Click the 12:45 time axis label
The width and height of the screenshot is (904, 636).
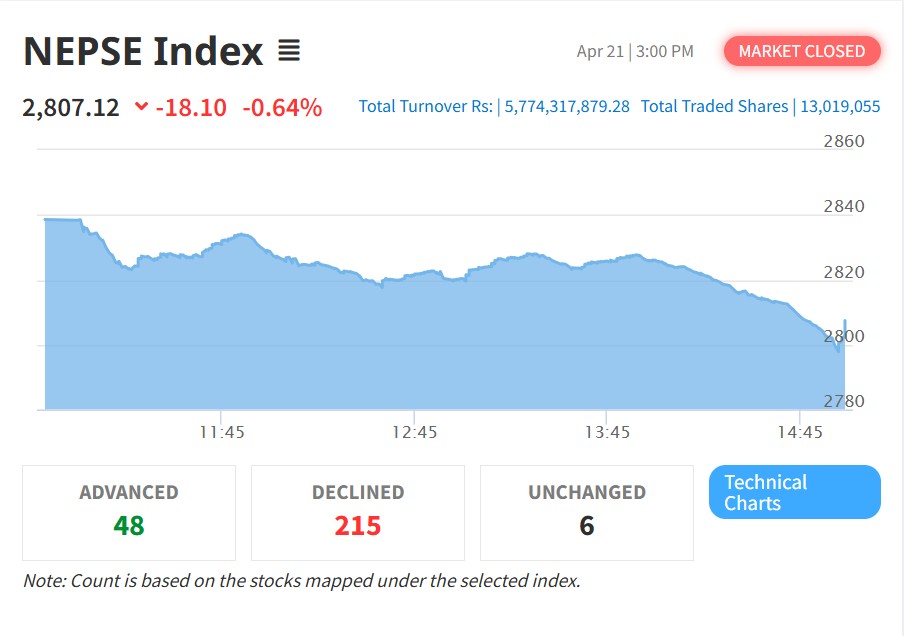415,432
